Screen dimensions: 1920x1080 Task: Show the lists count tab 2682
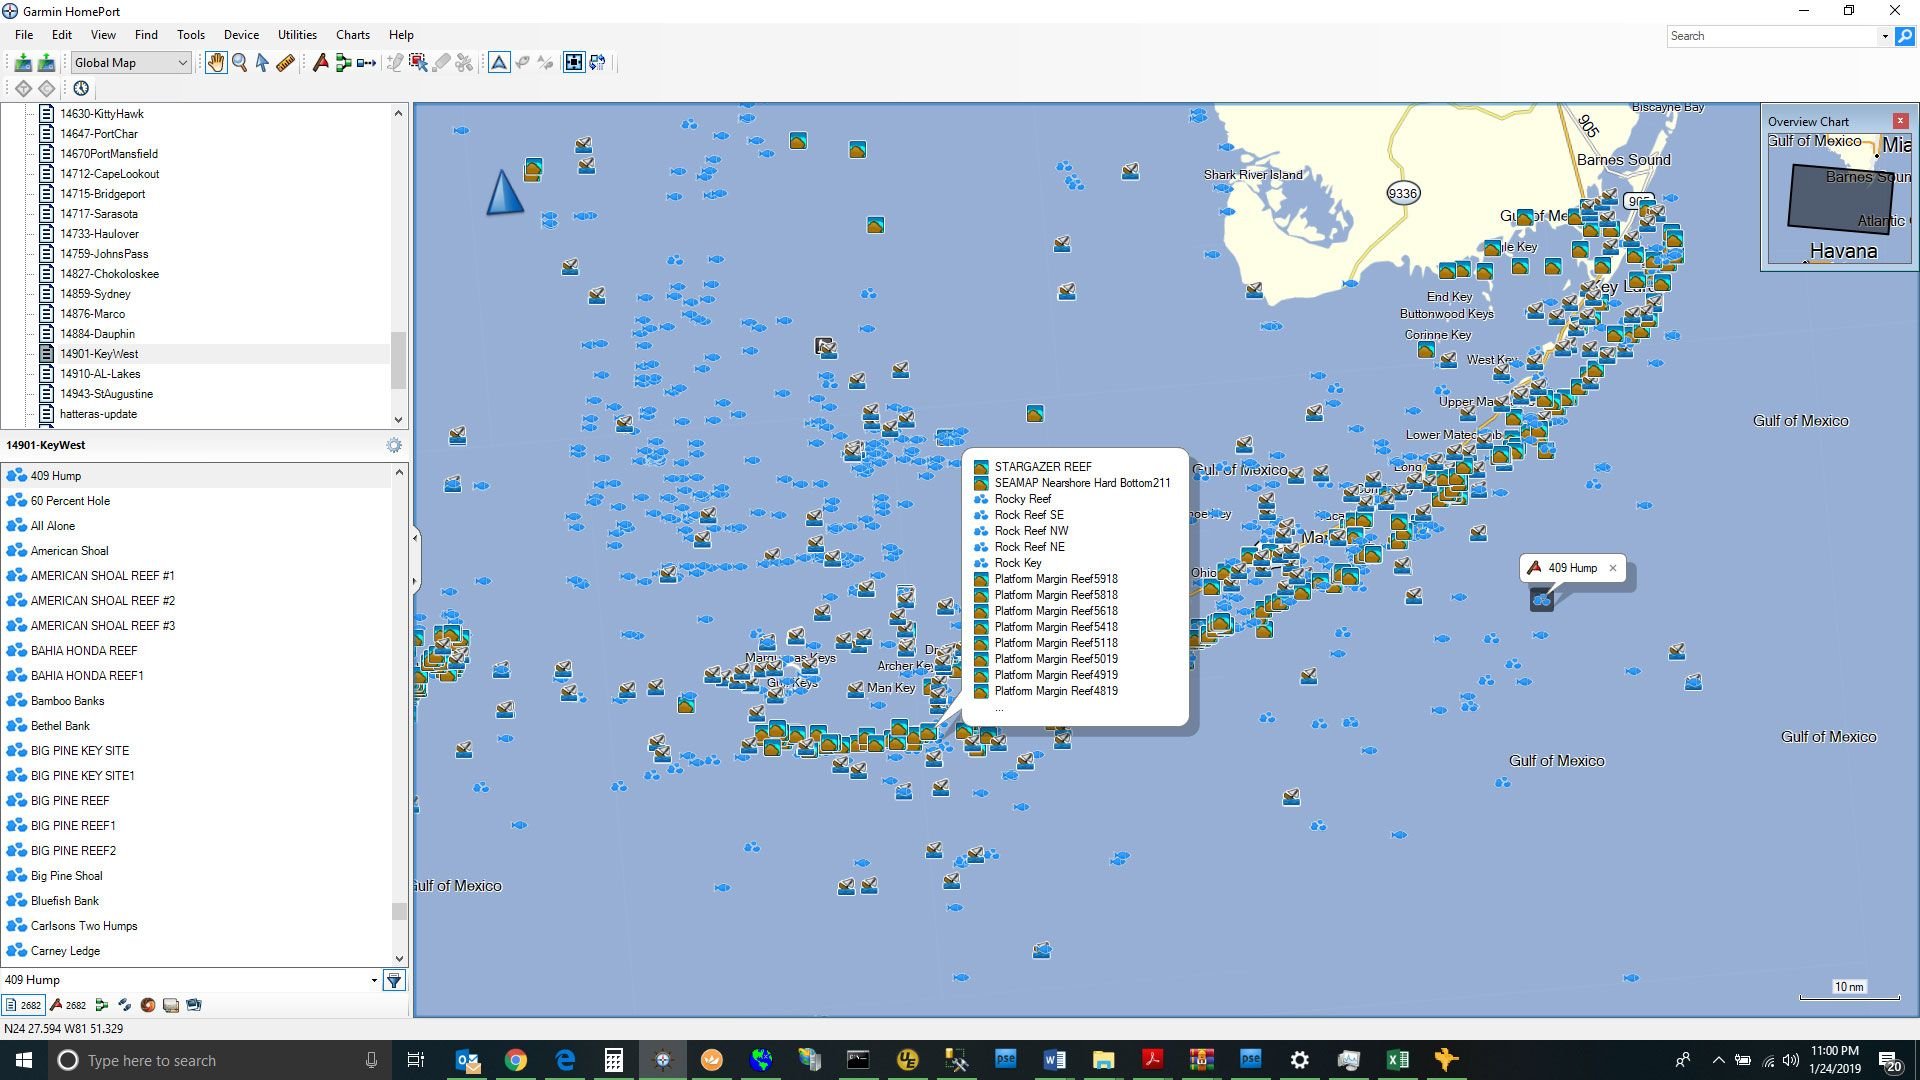coord(24,1005)
